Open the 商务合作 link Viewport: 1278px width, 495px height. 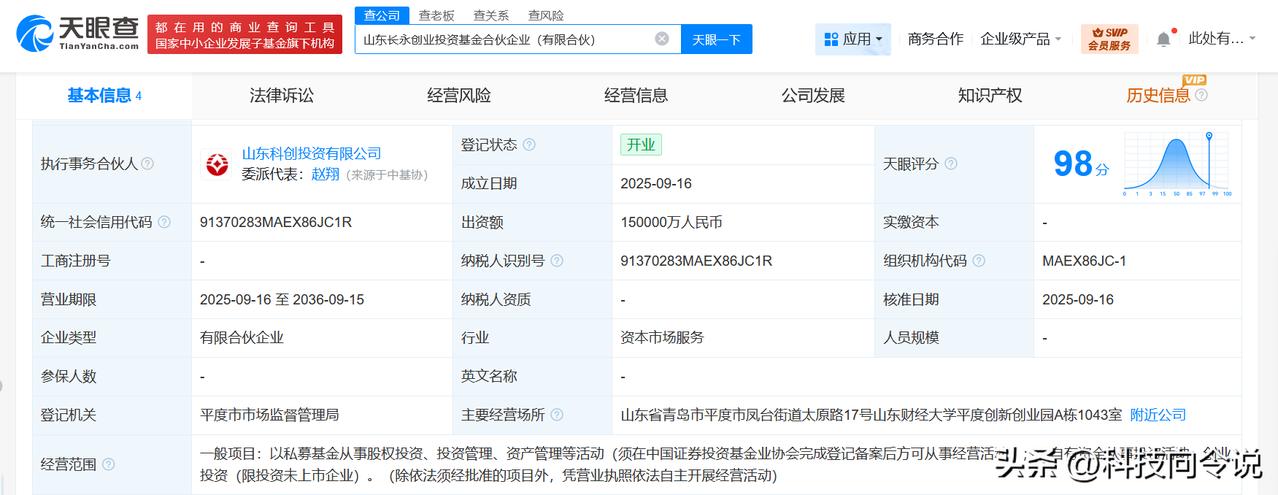(x=936, y=39)
